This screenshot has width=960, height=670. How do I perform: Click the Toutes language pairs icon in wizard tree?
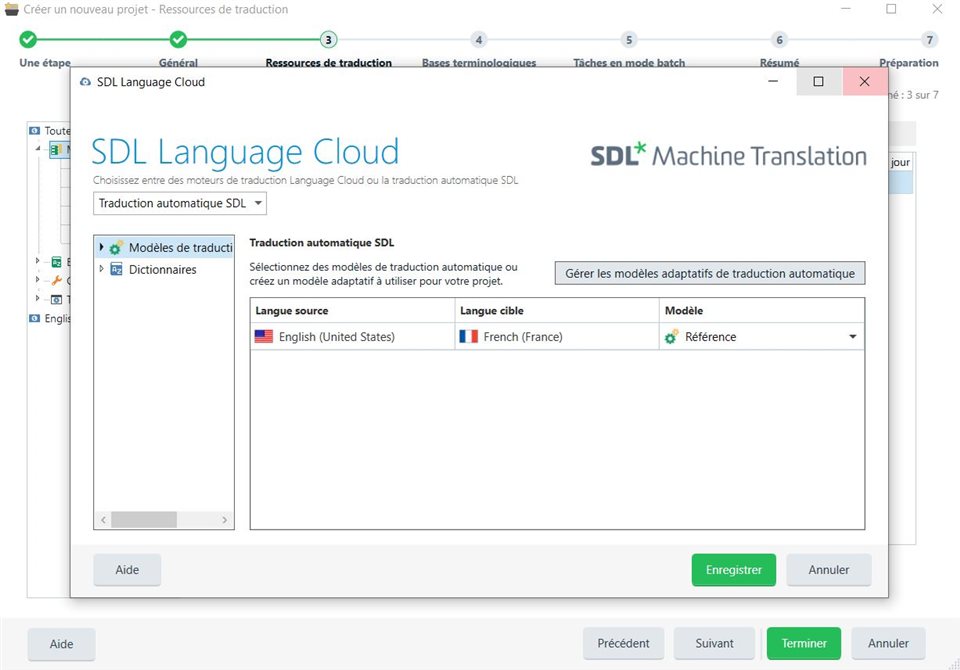click(x=35, y=130)
